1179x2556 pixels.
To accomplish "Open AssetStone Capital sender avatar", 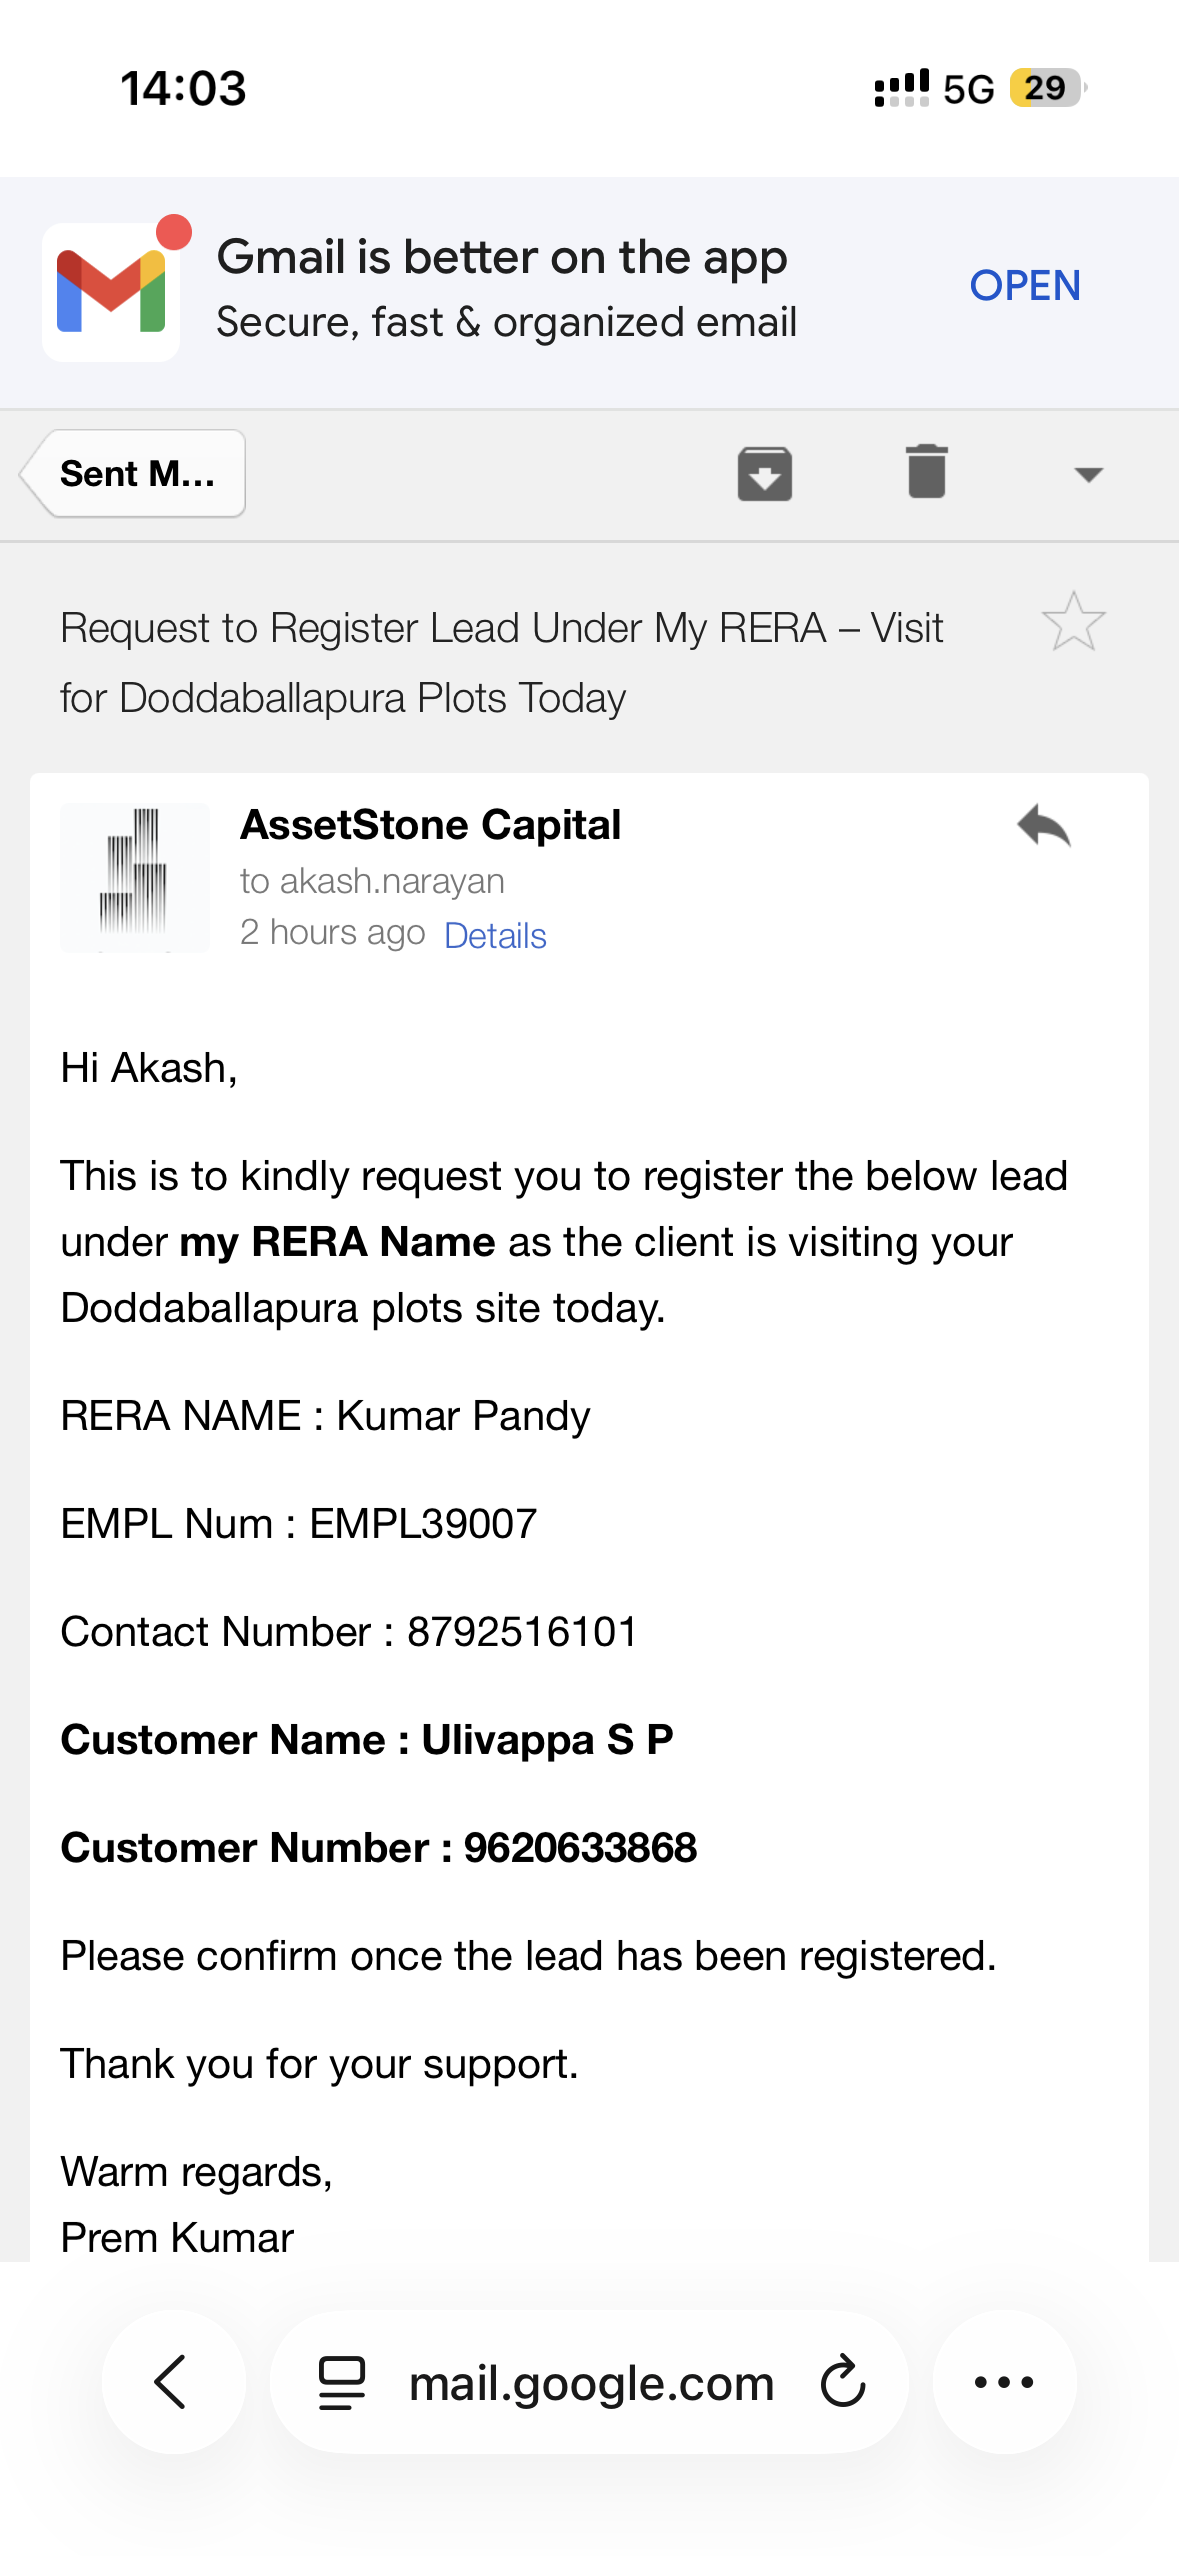I will 134,878.
